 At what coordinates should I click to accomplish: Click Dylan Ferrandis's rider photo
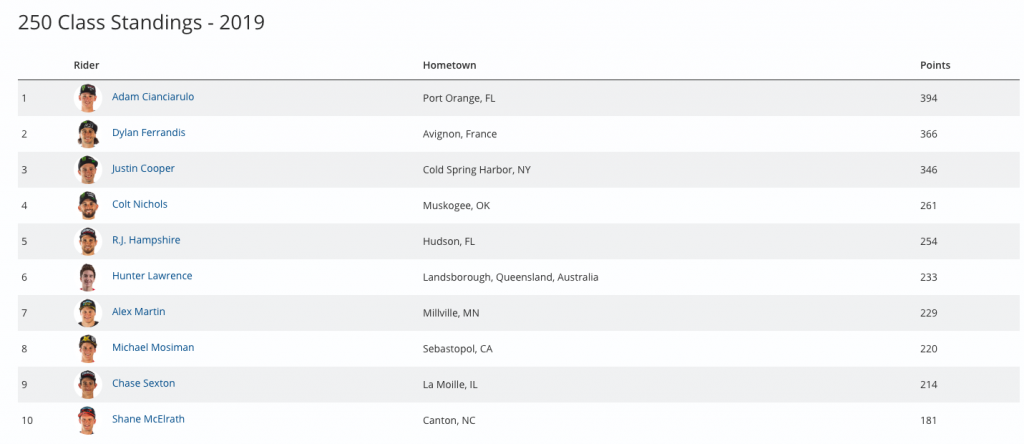89,134
